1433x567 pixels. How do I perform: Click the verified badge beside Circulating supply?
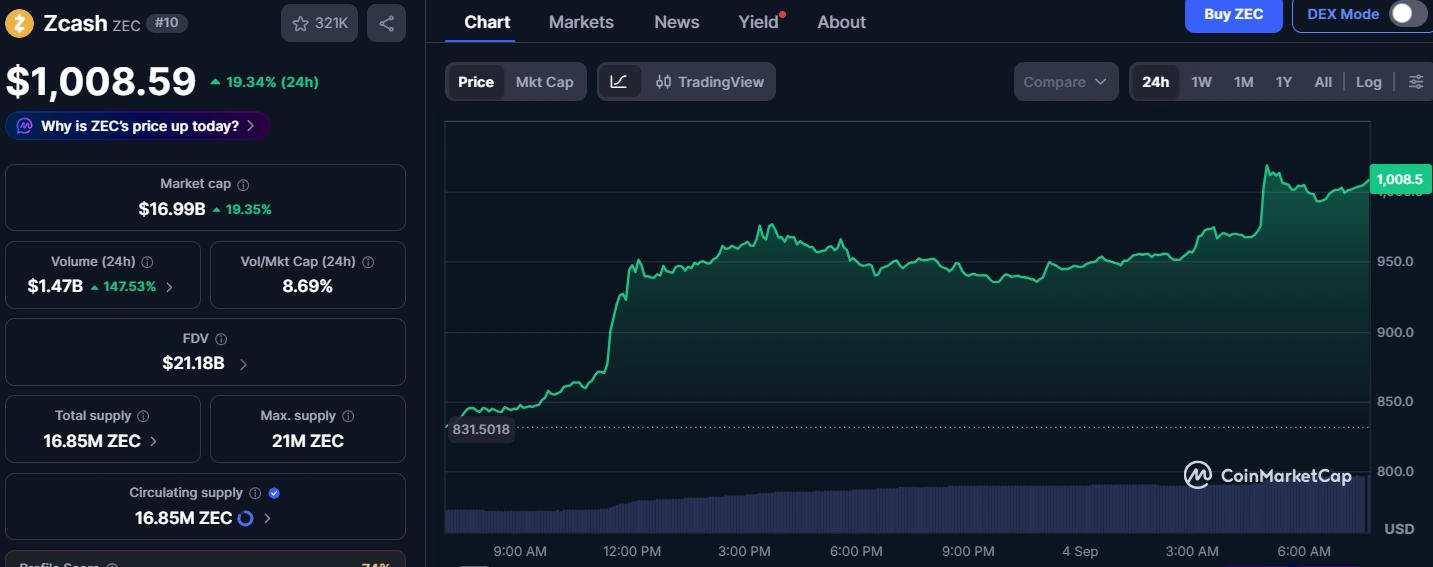tap(274, 493)
